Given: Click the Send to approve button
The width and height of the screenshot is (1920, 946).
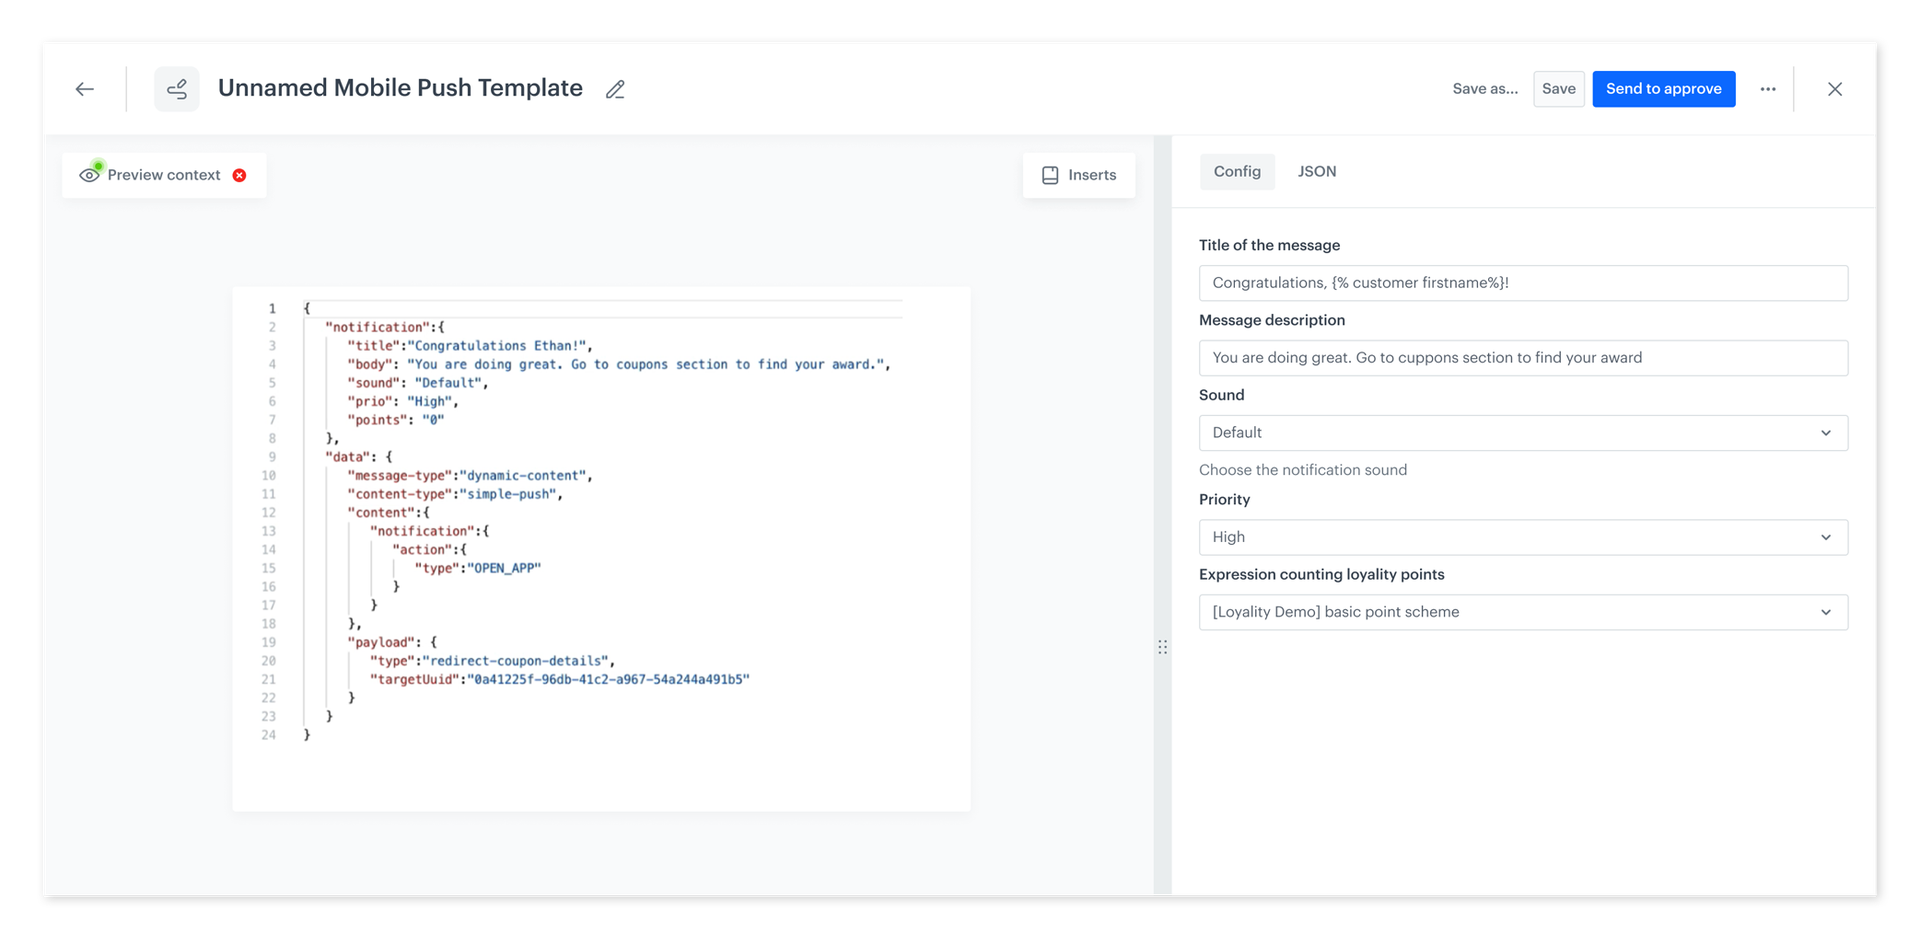Looking at the screenshot, I should coord(1663,89).
